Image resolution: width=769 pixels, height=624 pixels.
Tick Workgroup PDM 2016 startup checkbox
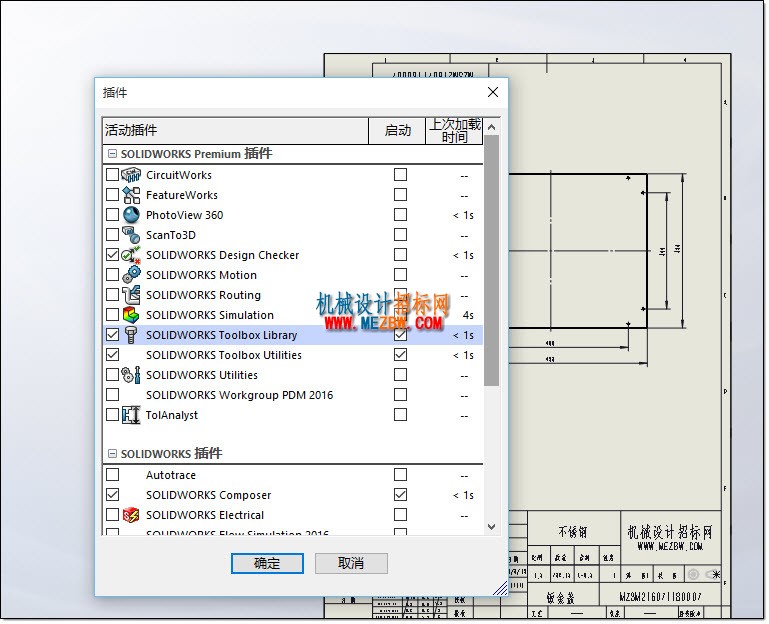coord(400,395)
